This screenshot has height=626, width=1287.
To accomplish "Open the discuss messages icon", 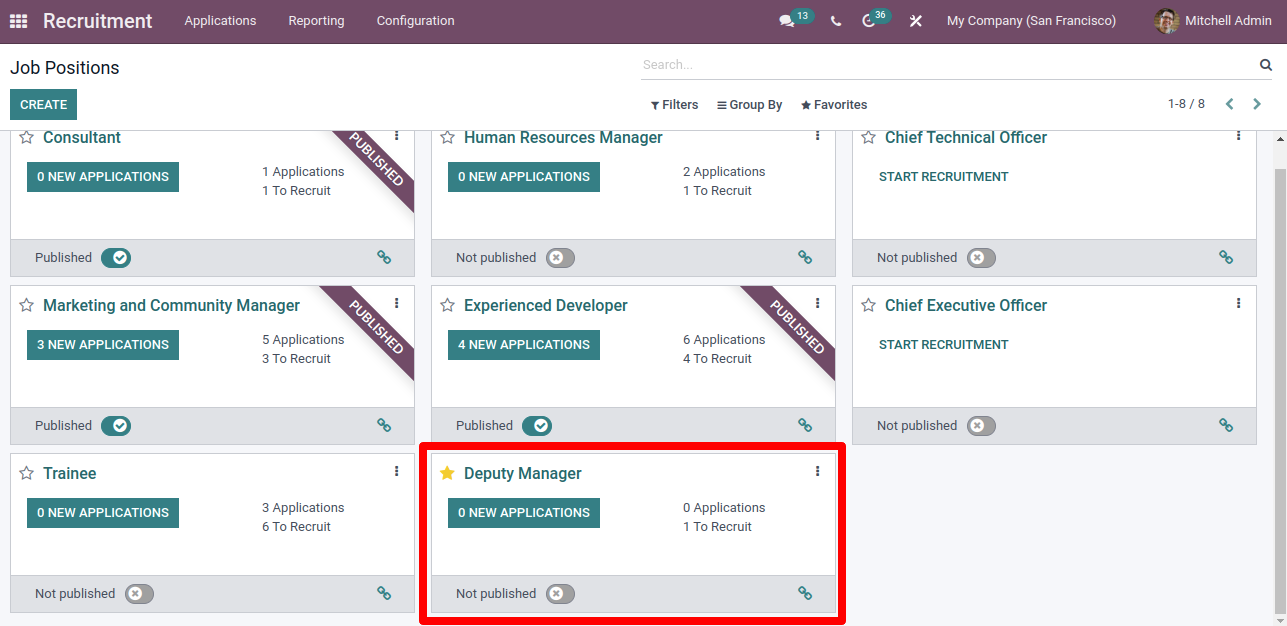I will click(x=787, y=21).
